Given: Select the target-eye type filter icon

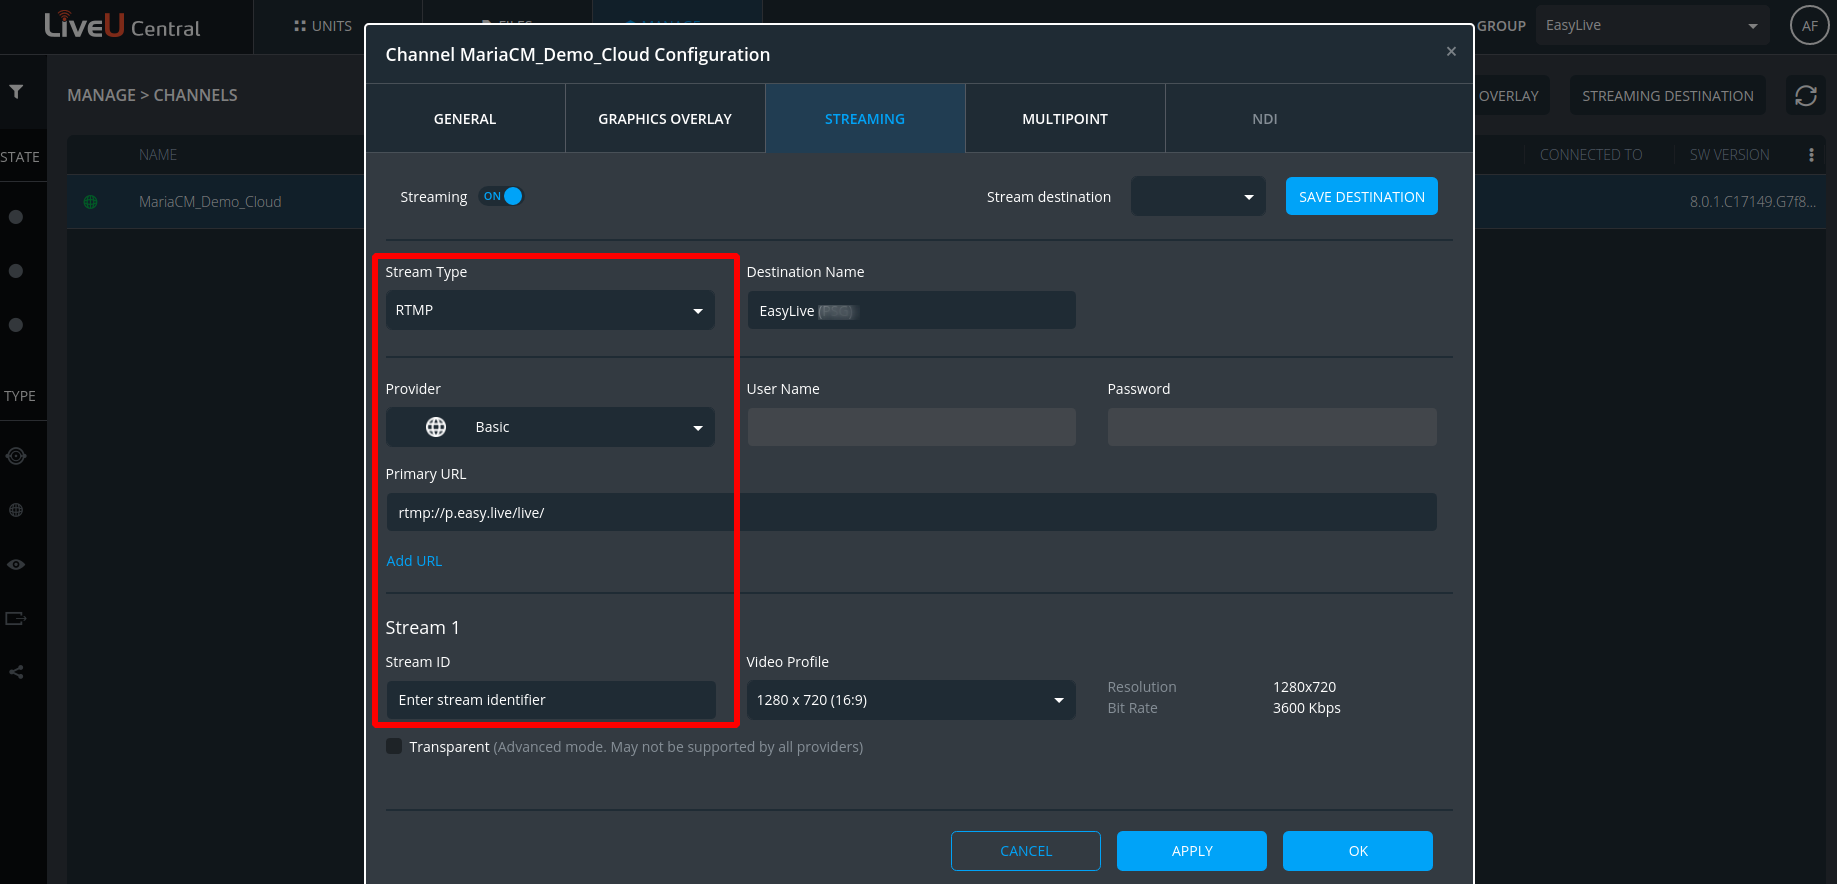Looking at the screenshot, I should (16, 456).
